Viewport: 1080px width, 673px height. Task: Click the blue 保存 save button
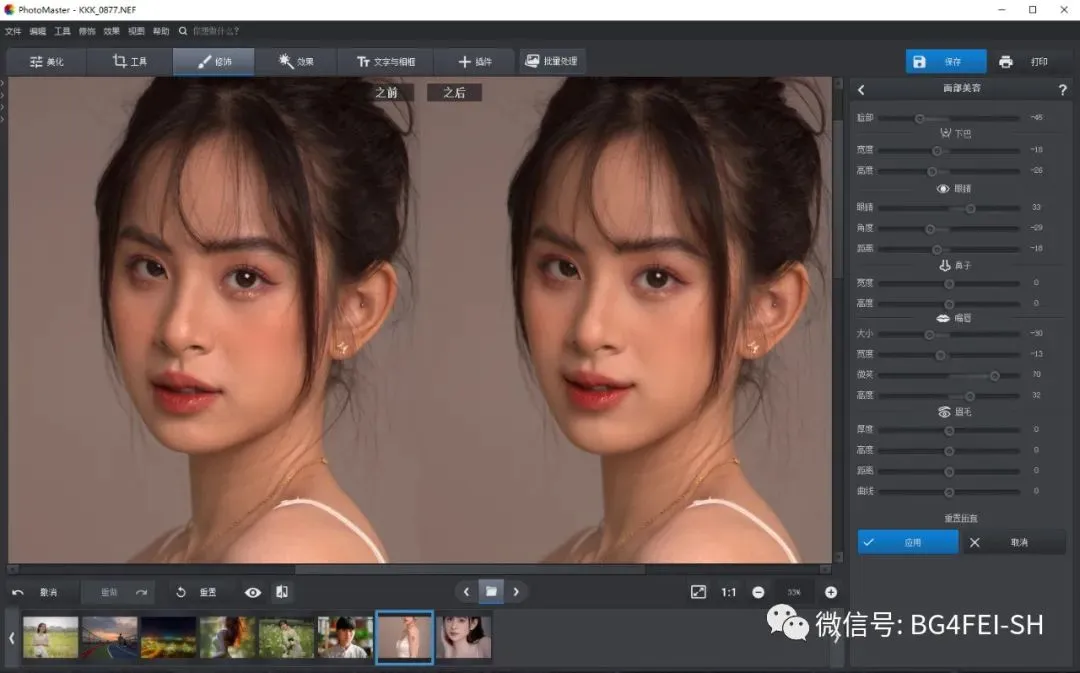click(946, 61)
